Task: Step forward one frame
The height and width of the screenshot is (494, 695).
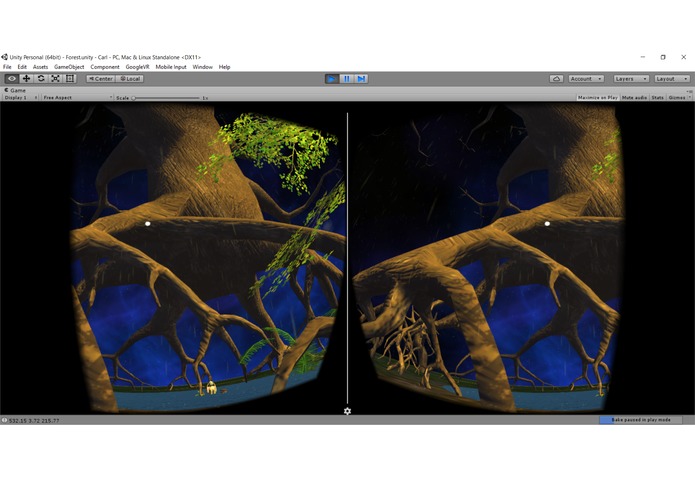Action: coord(361,79)
